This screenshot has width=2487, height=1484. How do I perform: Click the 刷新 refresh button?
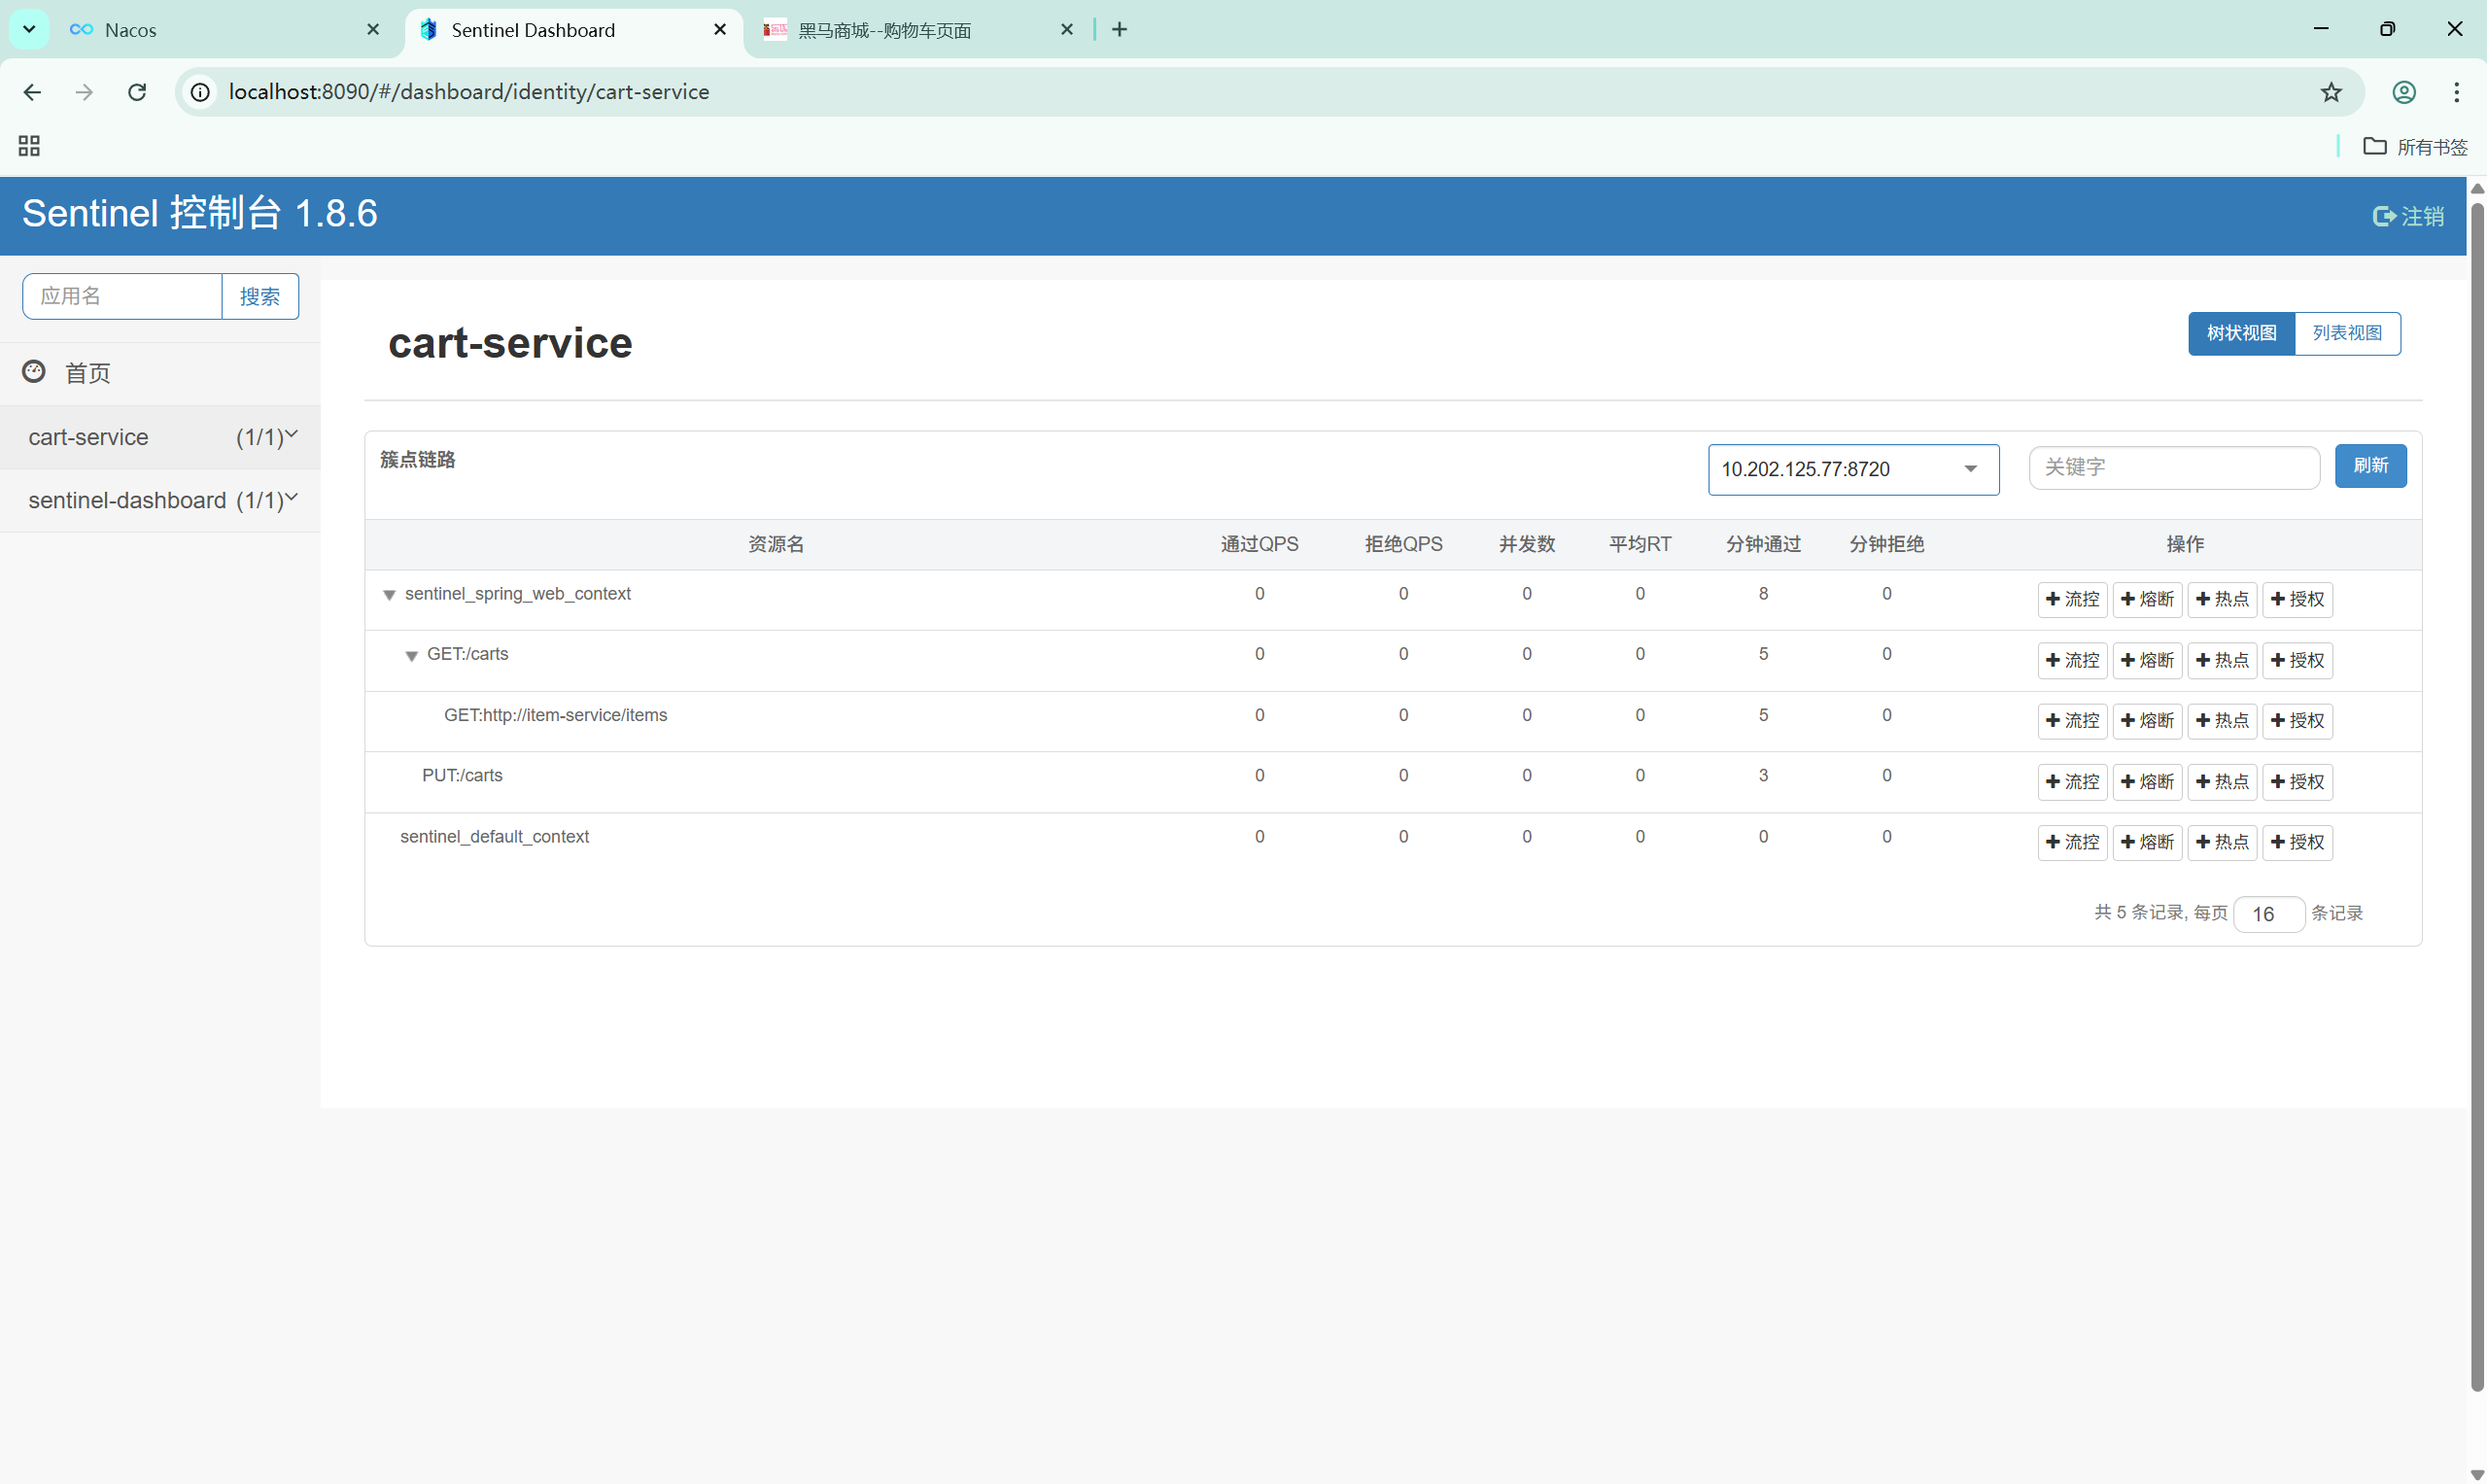click(2369, 466)
